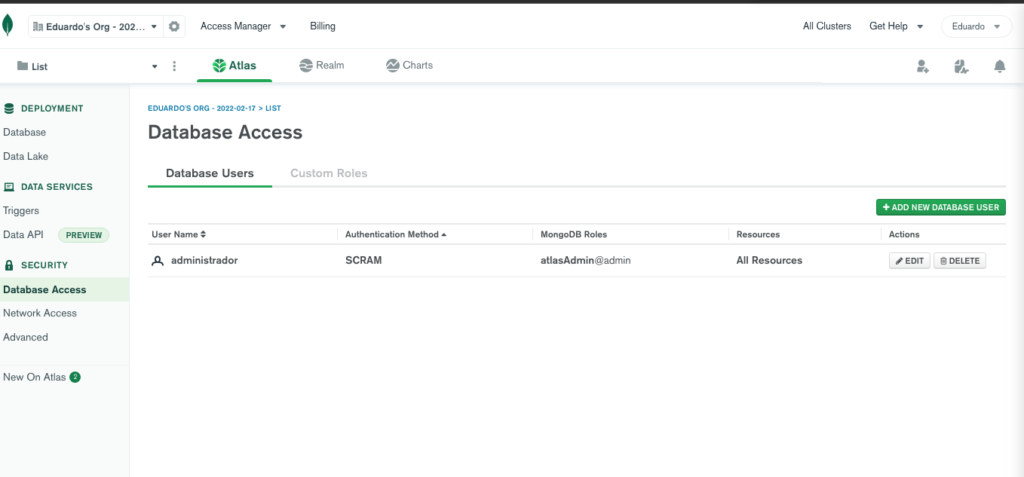Sort by Authentication Method column

396,234
